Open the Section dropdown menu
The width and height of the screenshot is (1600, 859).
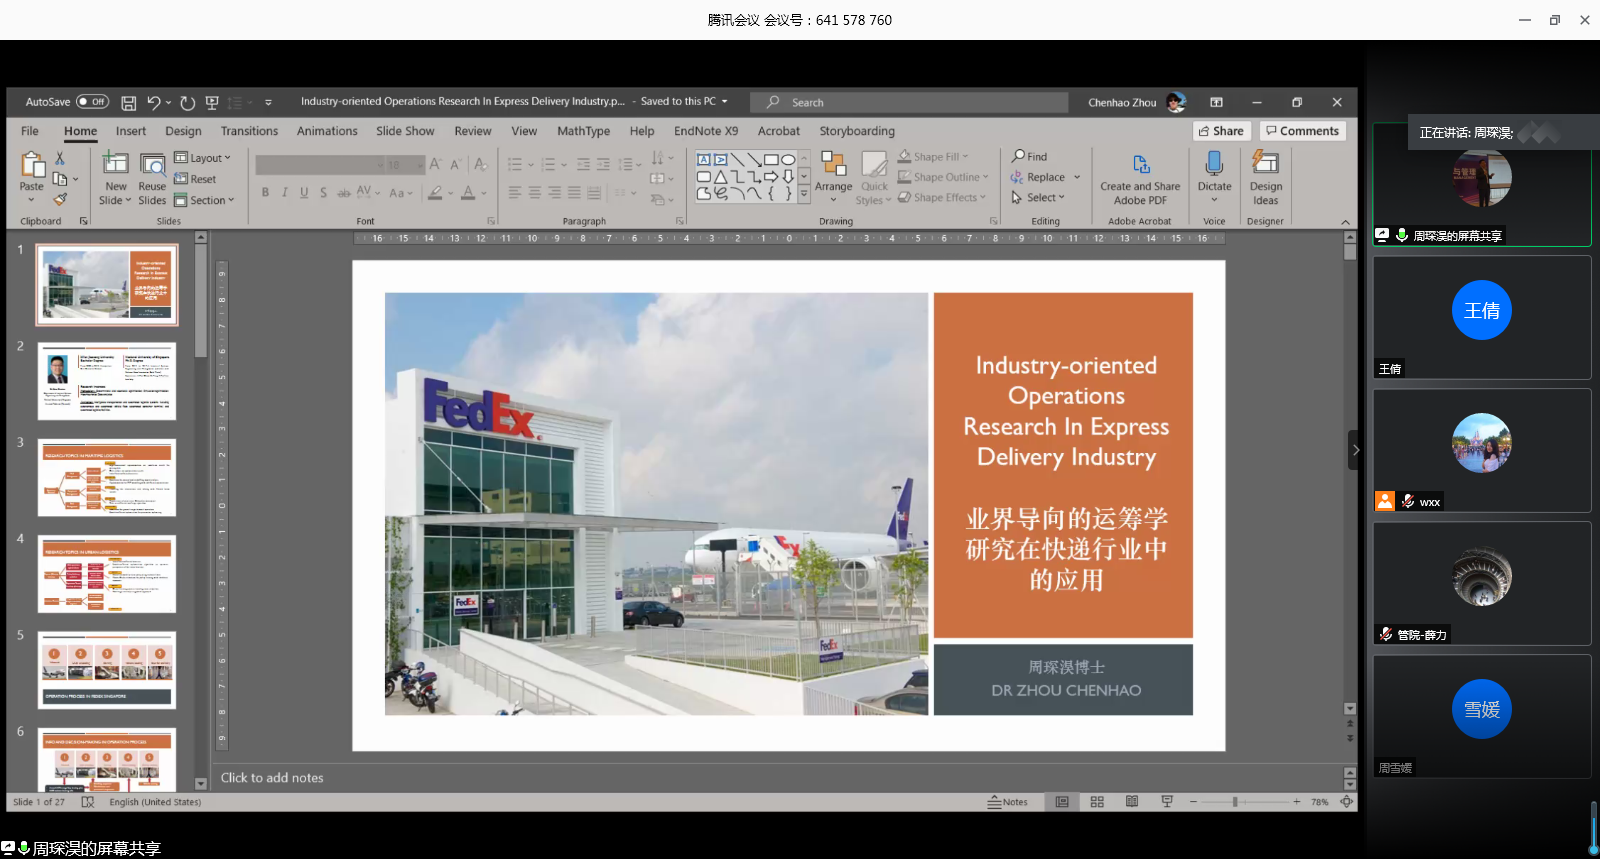pos(205,200)
